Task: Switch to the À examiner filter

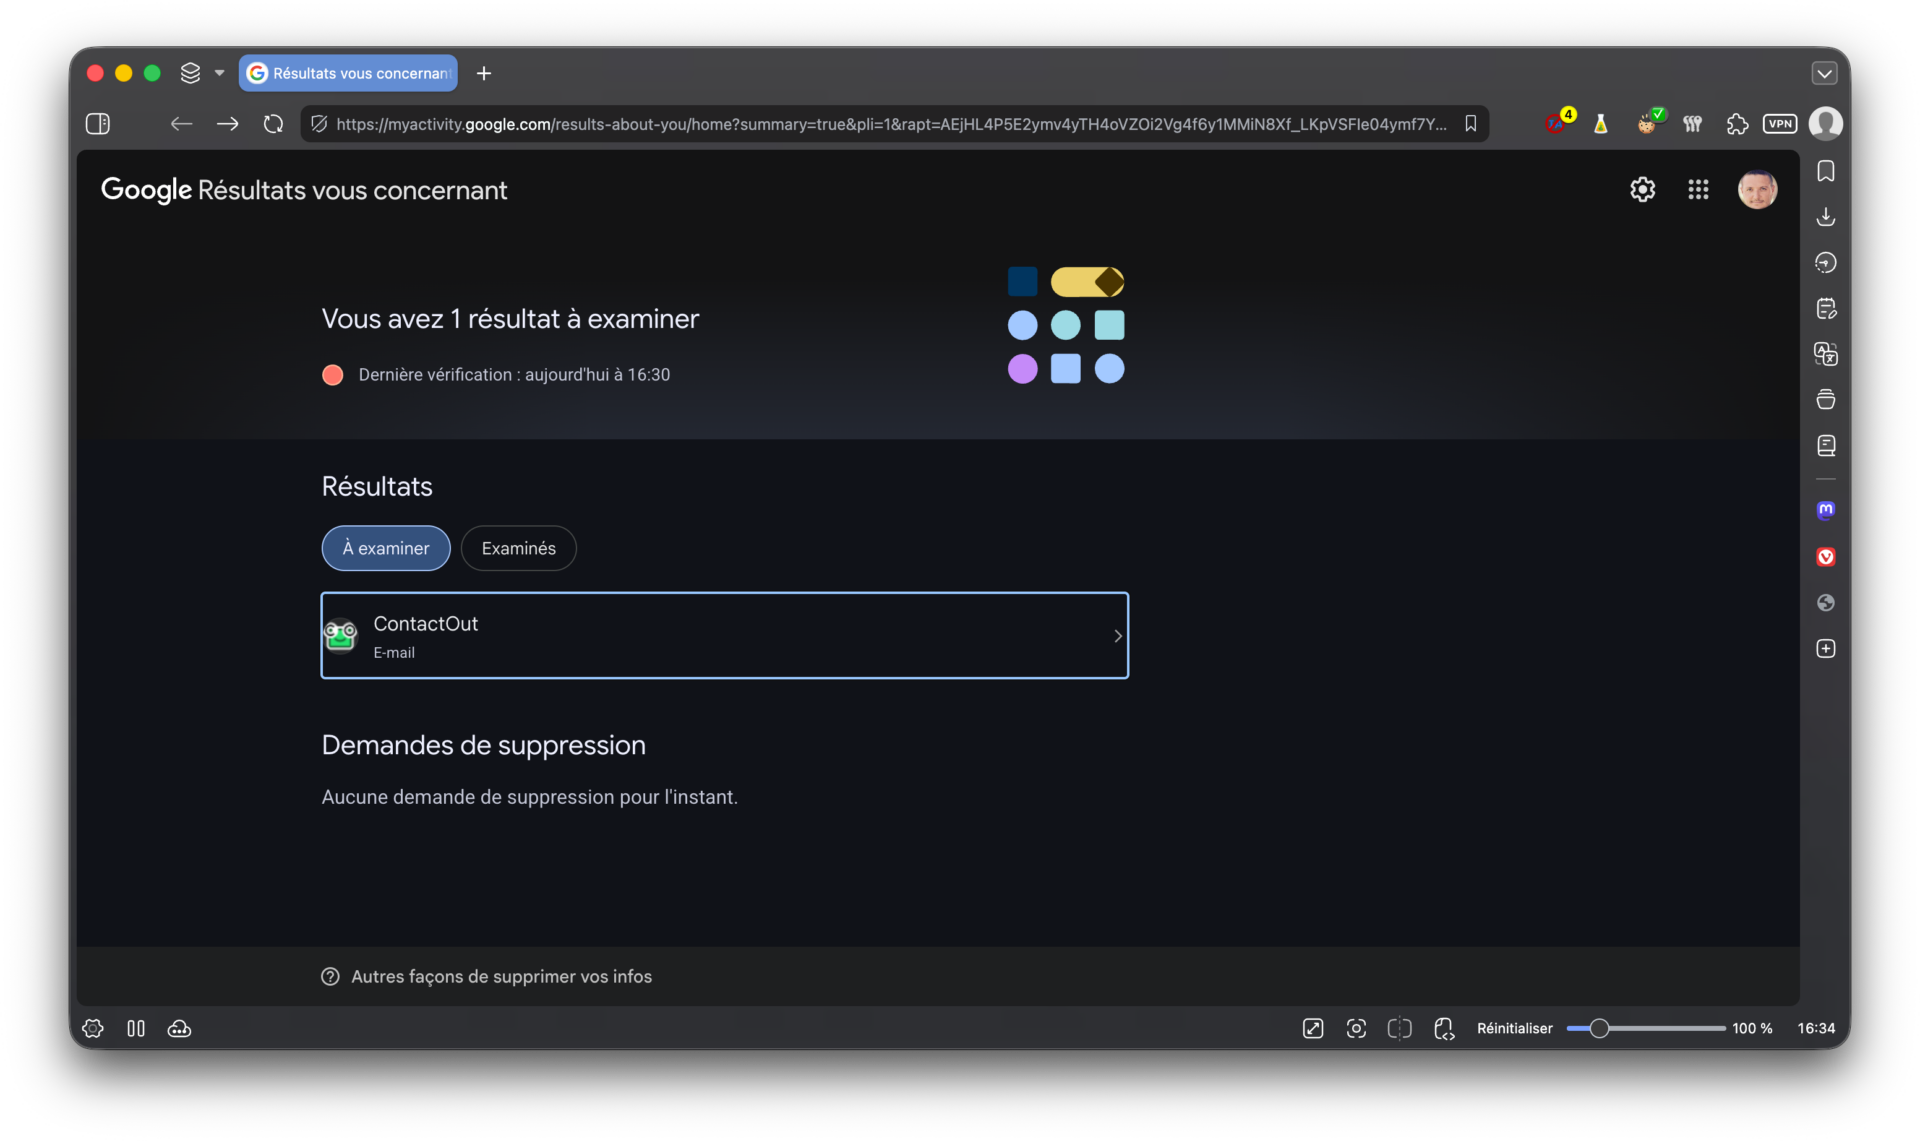Action: click(x=386, y=548)
